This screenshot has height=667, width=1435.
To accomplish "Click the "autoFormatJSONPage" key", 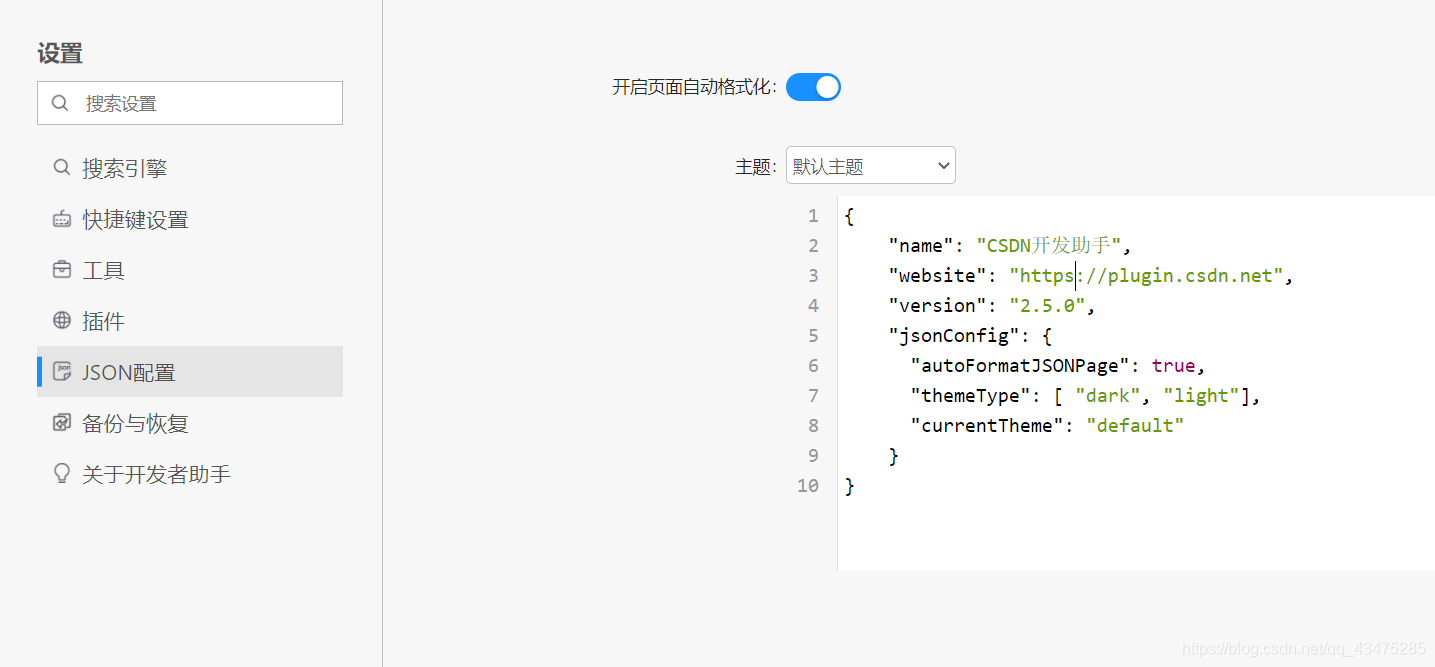I will [x=1020, y=366].
